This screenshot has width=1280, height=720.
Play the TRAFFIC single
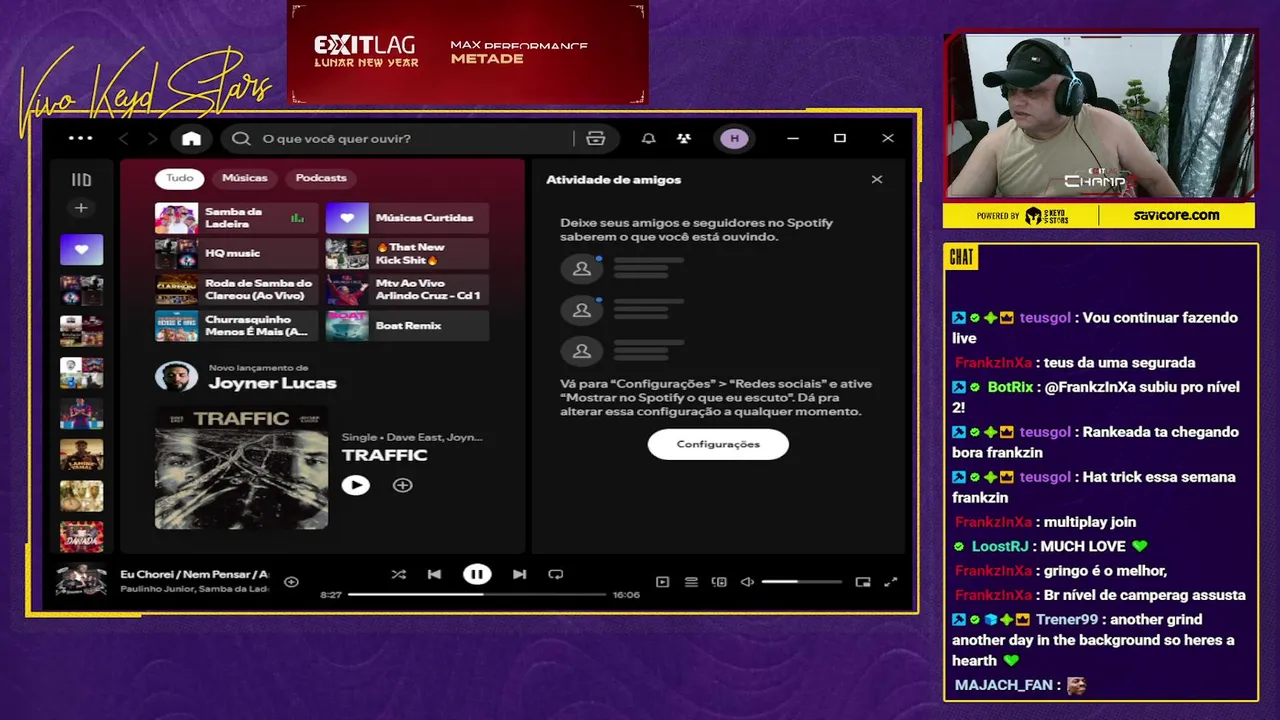(355, 485)
